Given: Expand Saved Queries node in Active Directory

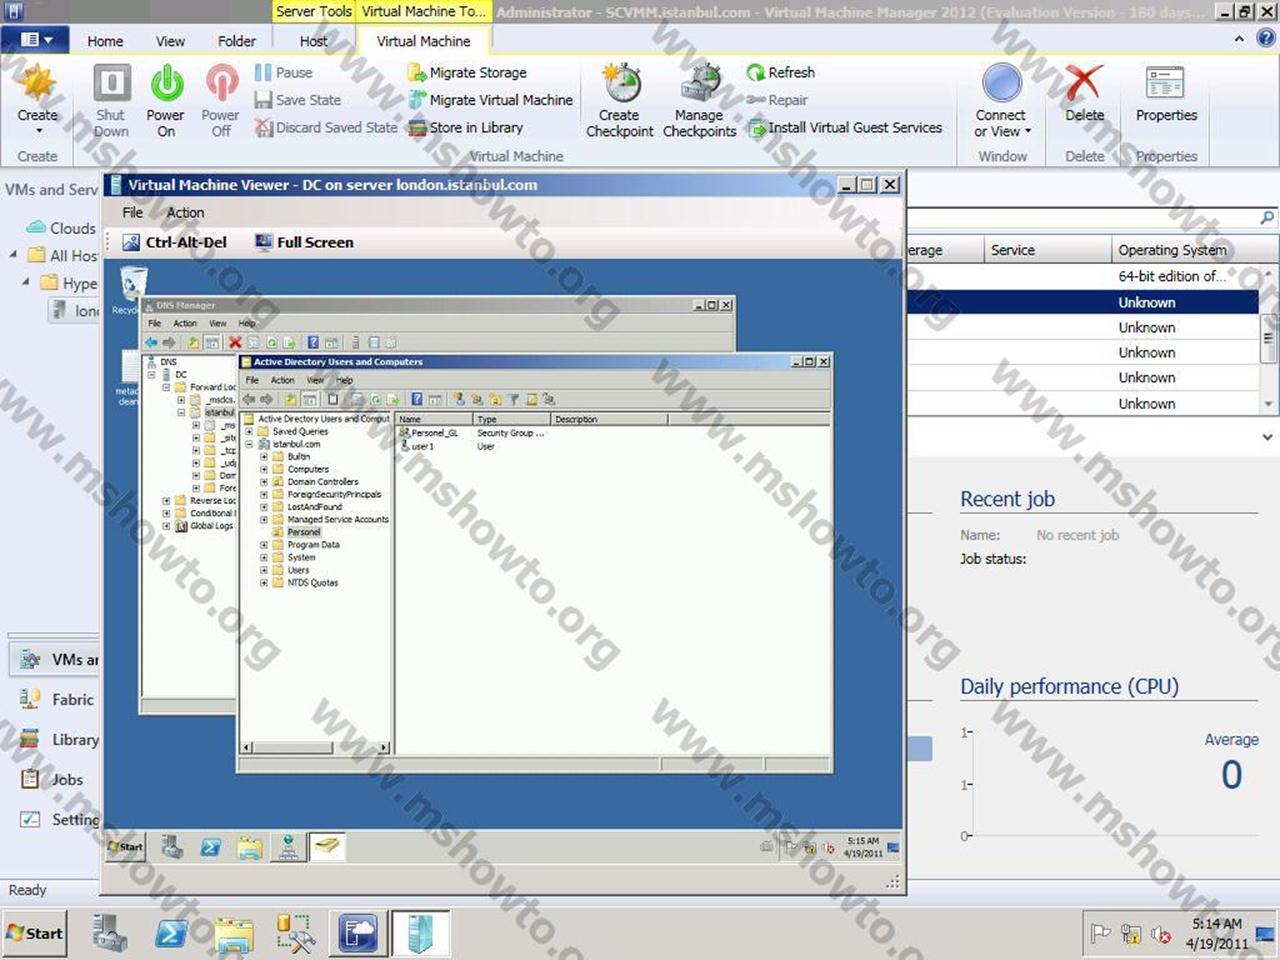Looking at the screenshot, I should 249,432.
